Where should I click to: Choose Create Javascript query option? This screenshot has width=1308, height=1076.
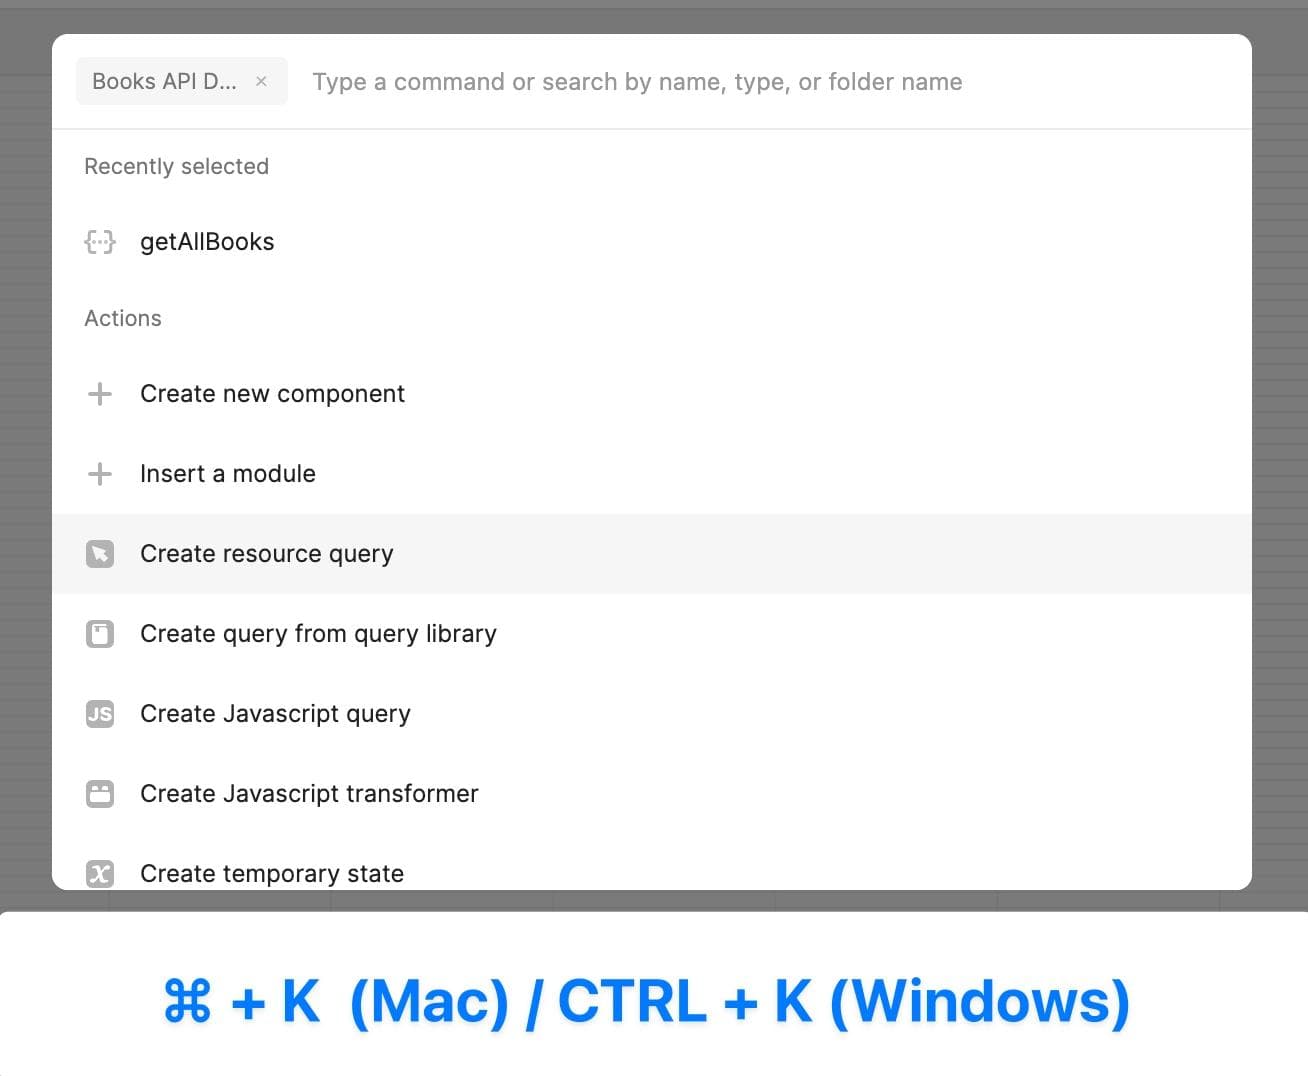click(x=275, y=714)
